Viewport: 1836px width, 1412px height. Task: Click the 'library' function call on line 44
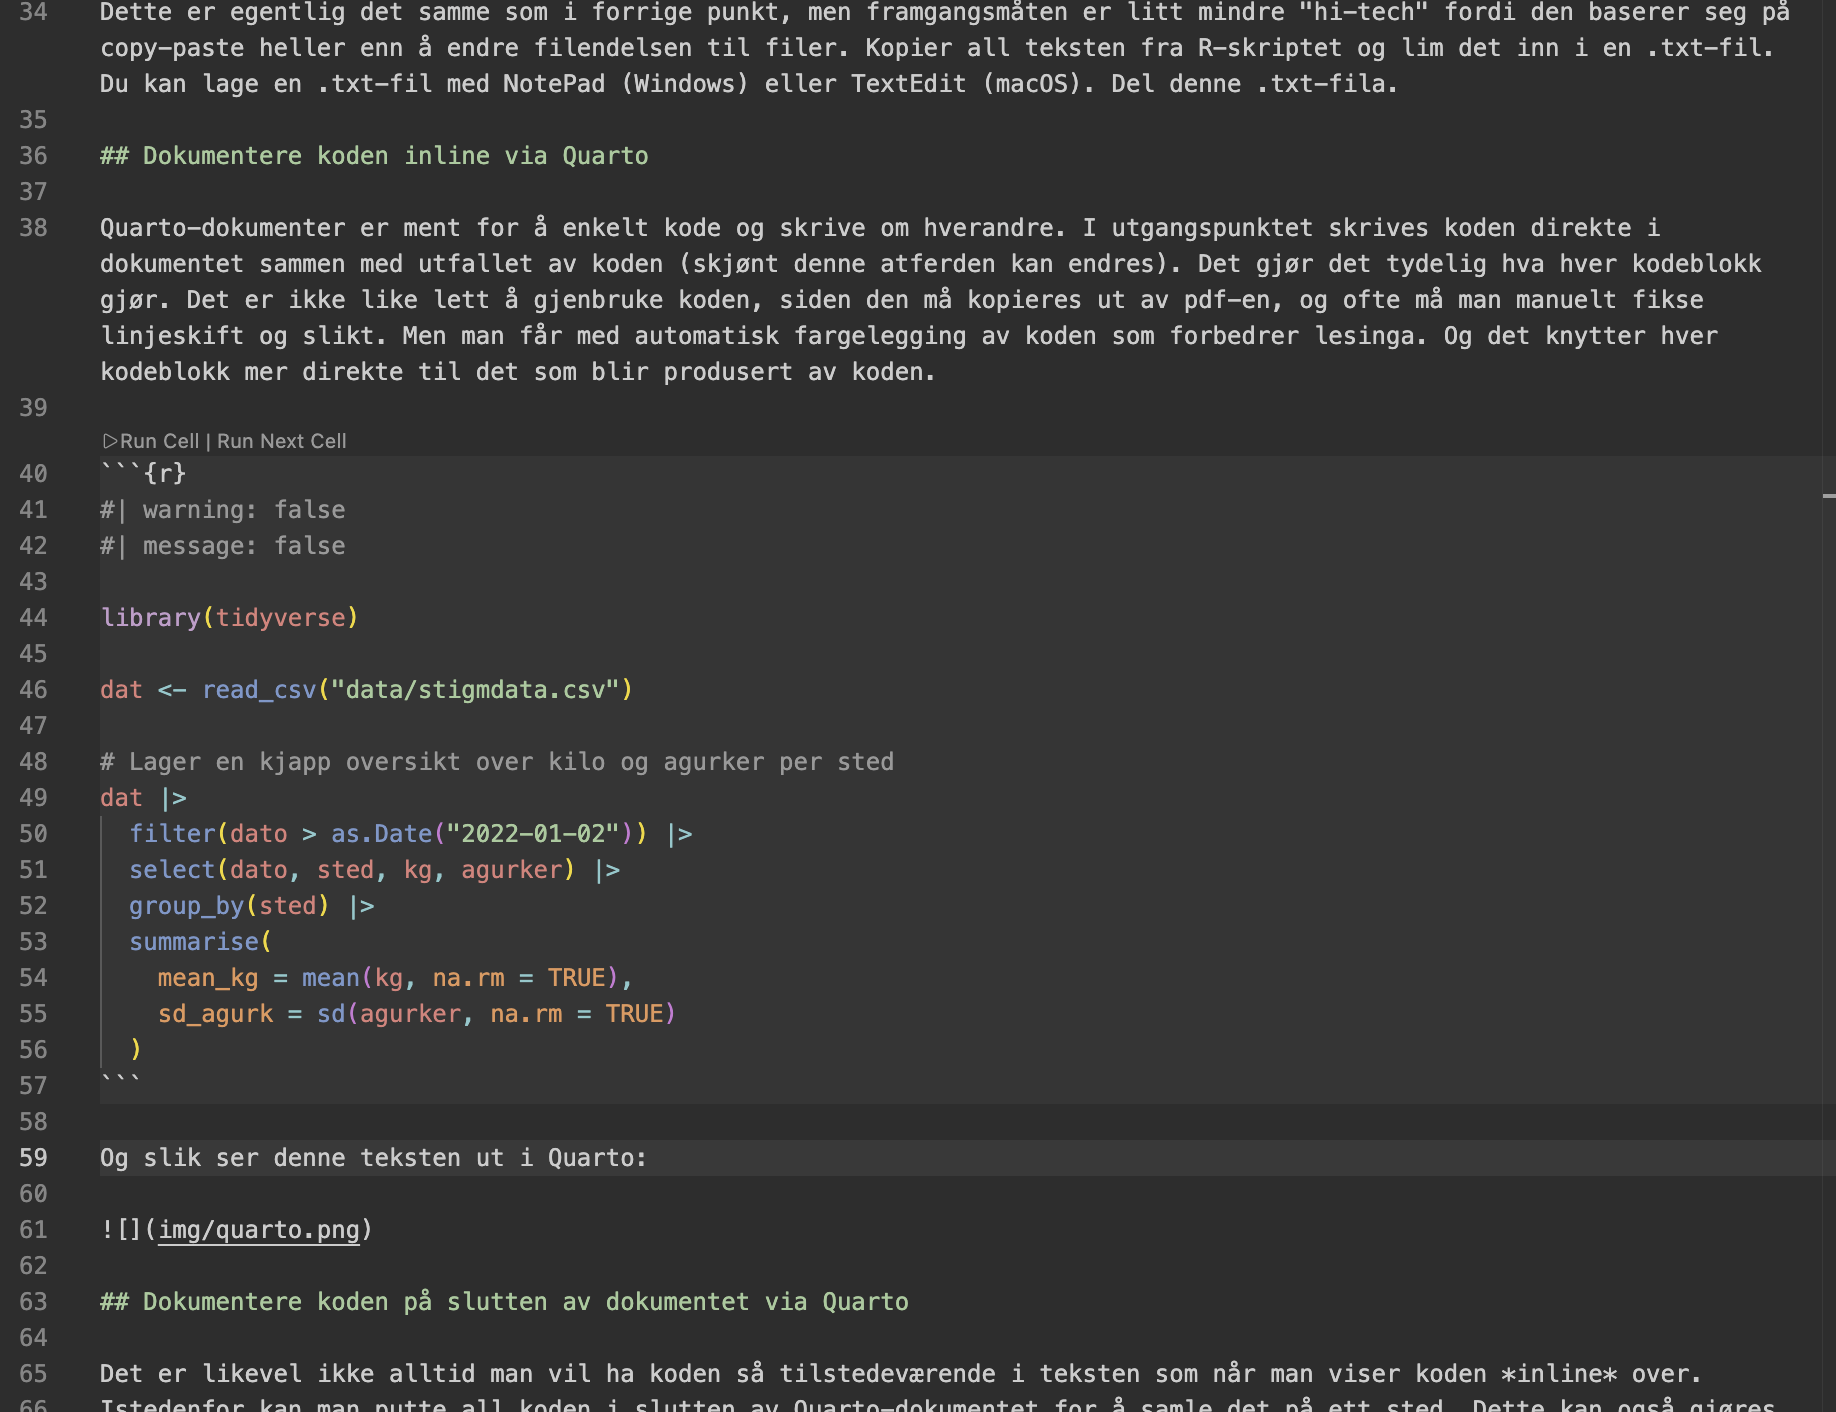pyautogui.click(x=150, y=618)
